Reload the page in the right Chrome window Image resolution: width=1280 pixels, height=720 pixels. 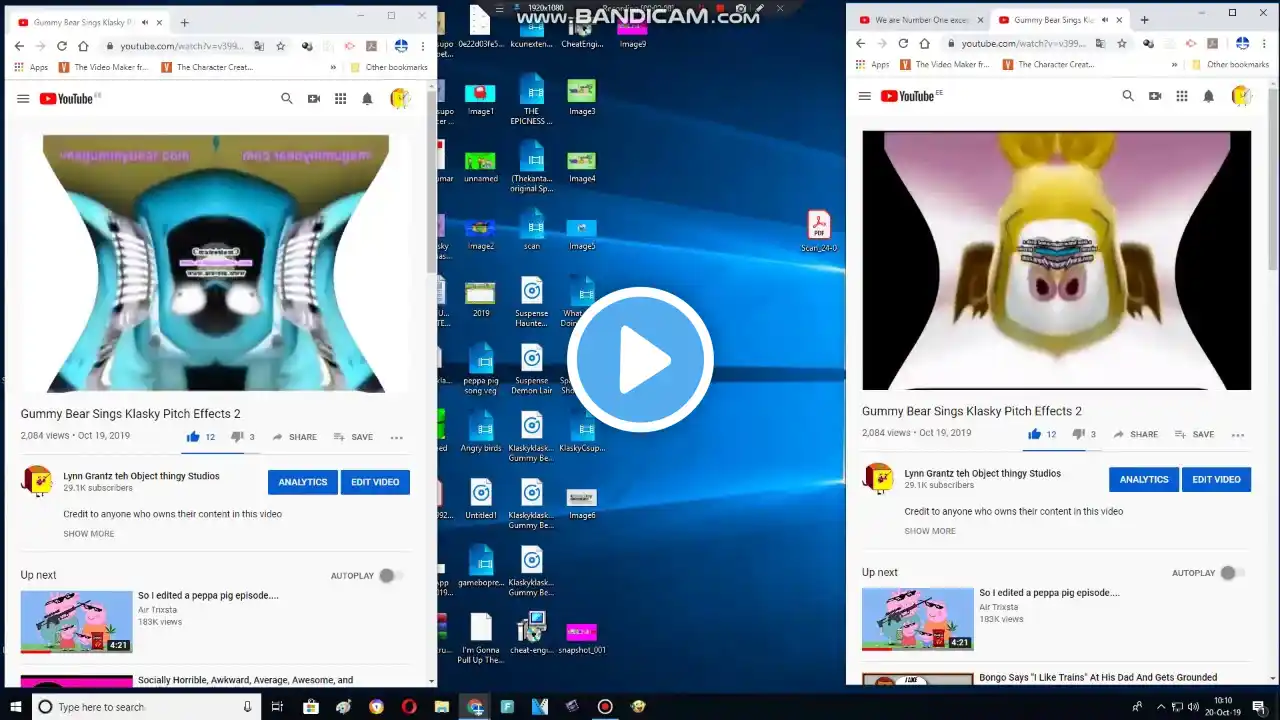(x=903, y=44)
